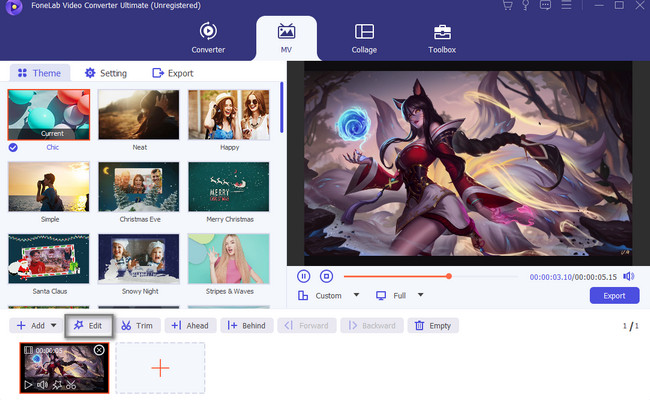The image size is (650, 400).
Task: Stop the preview playback
Action: click(326, 276)
